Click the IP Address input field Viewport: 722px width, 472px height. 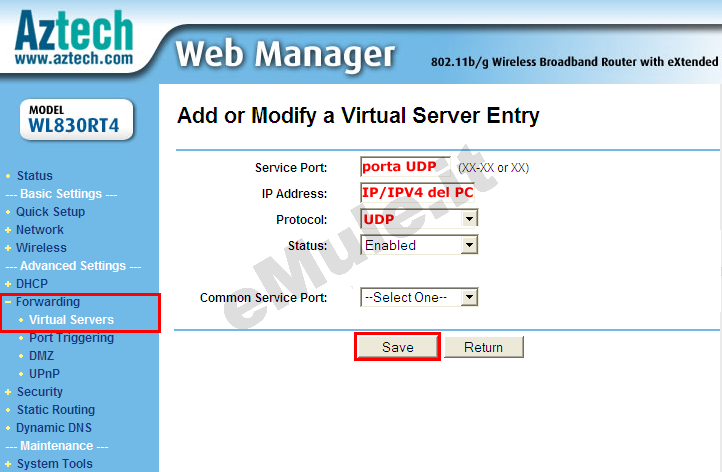click(417, 192)
